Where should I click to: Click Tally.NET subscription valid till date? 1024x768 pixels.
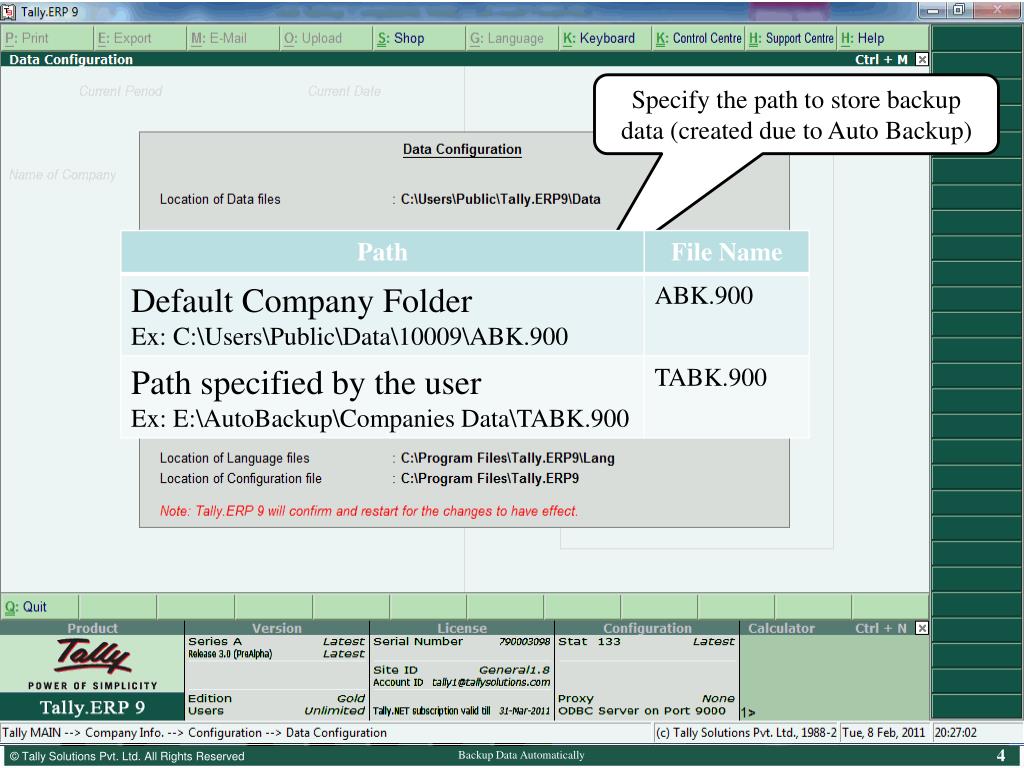[462, 711]
